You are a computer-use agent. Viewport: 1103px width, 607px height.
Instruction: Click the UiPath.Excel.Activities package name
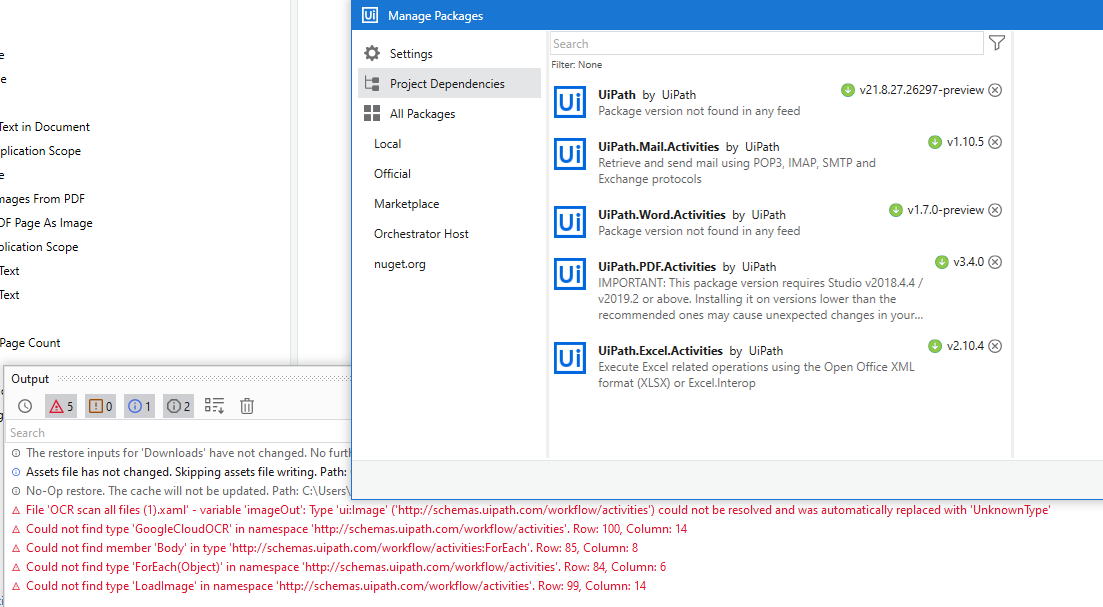click(661, 350)
